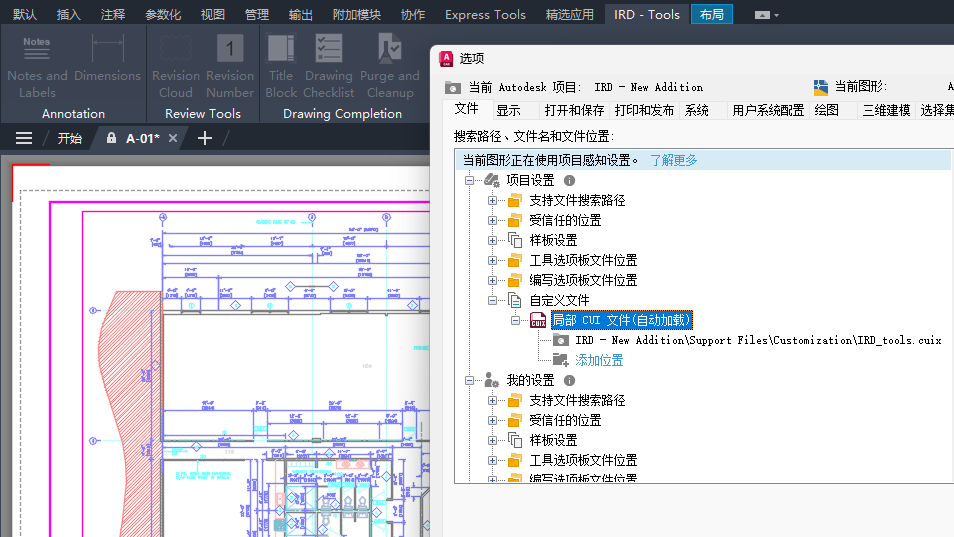Select the A-01 drawing tab
954x537 pixels.
tap(142, 138)
